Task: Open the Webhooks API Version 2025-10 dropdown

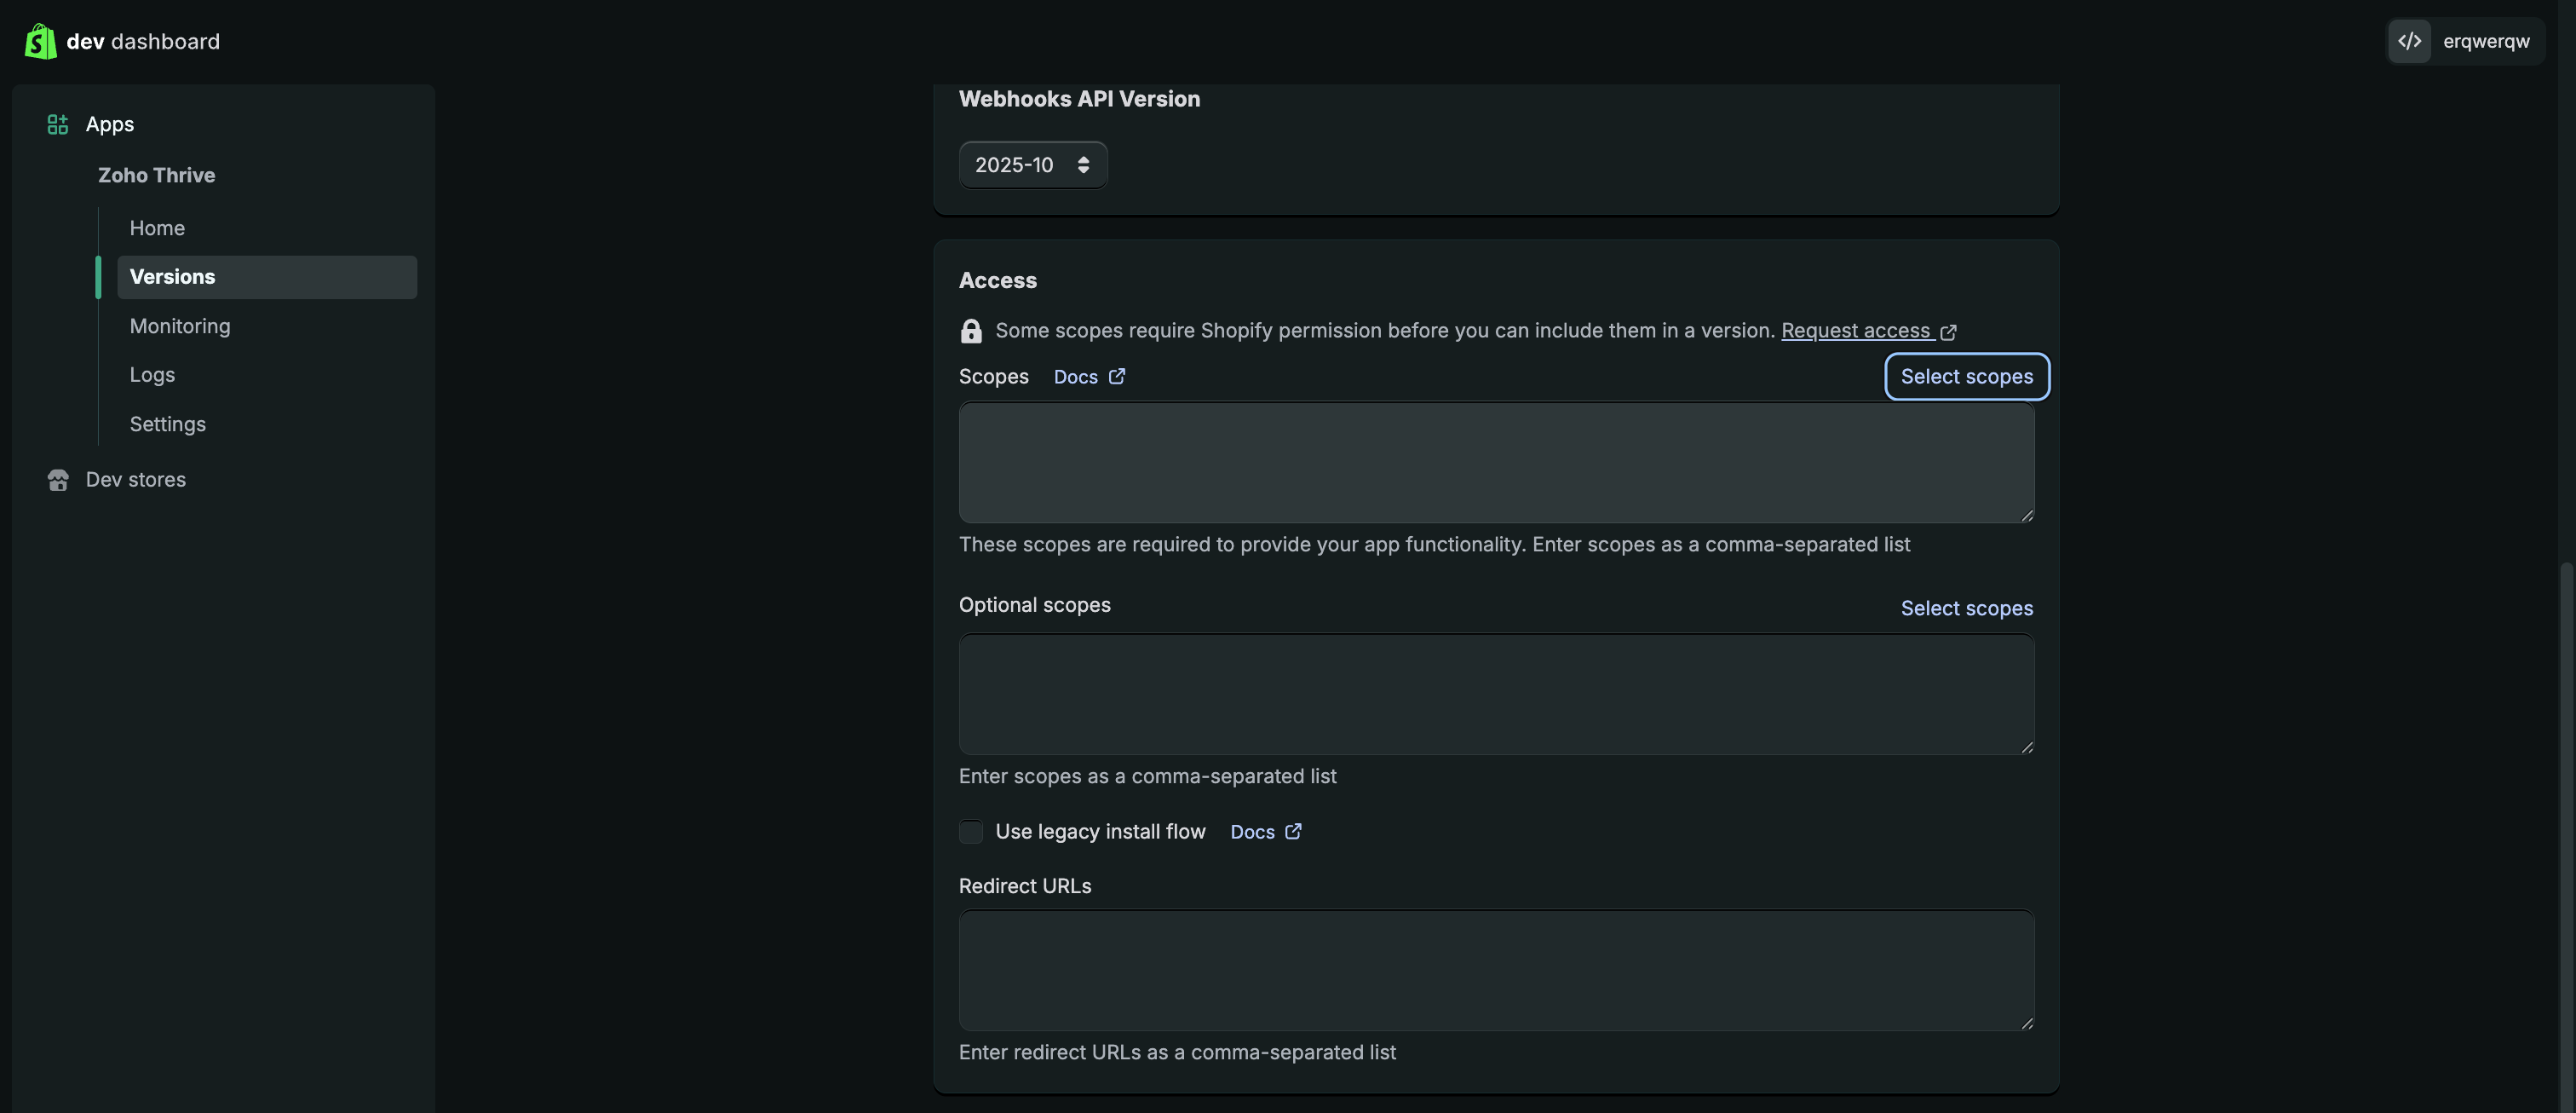Action: point(1032,165)
